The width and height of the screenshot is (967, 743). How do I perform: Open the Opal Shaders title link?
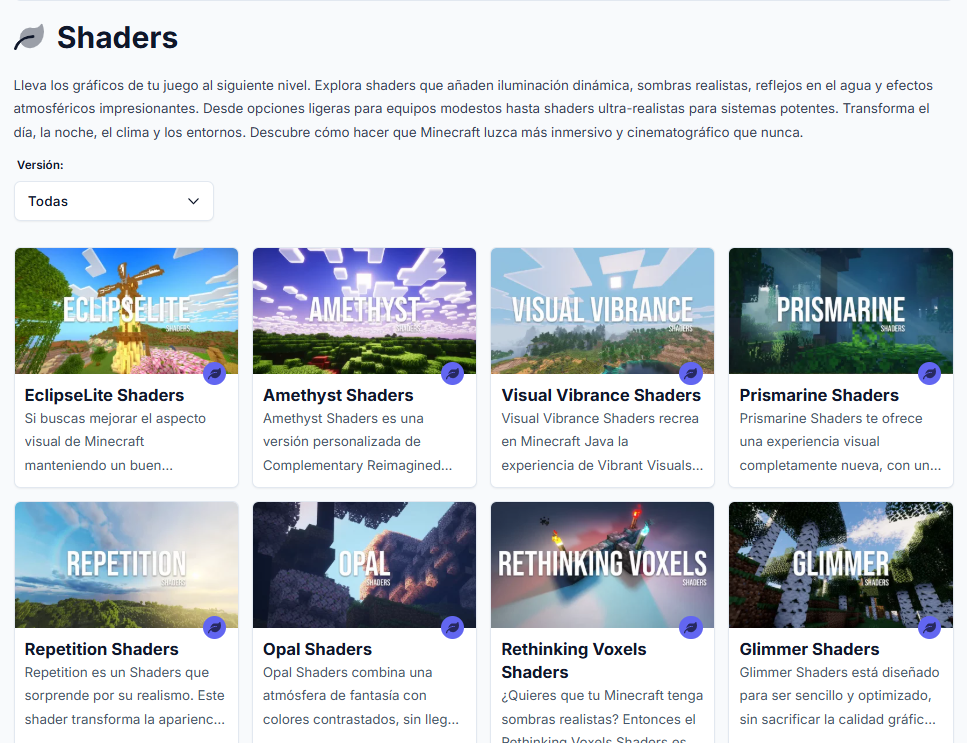coord(318,649)
